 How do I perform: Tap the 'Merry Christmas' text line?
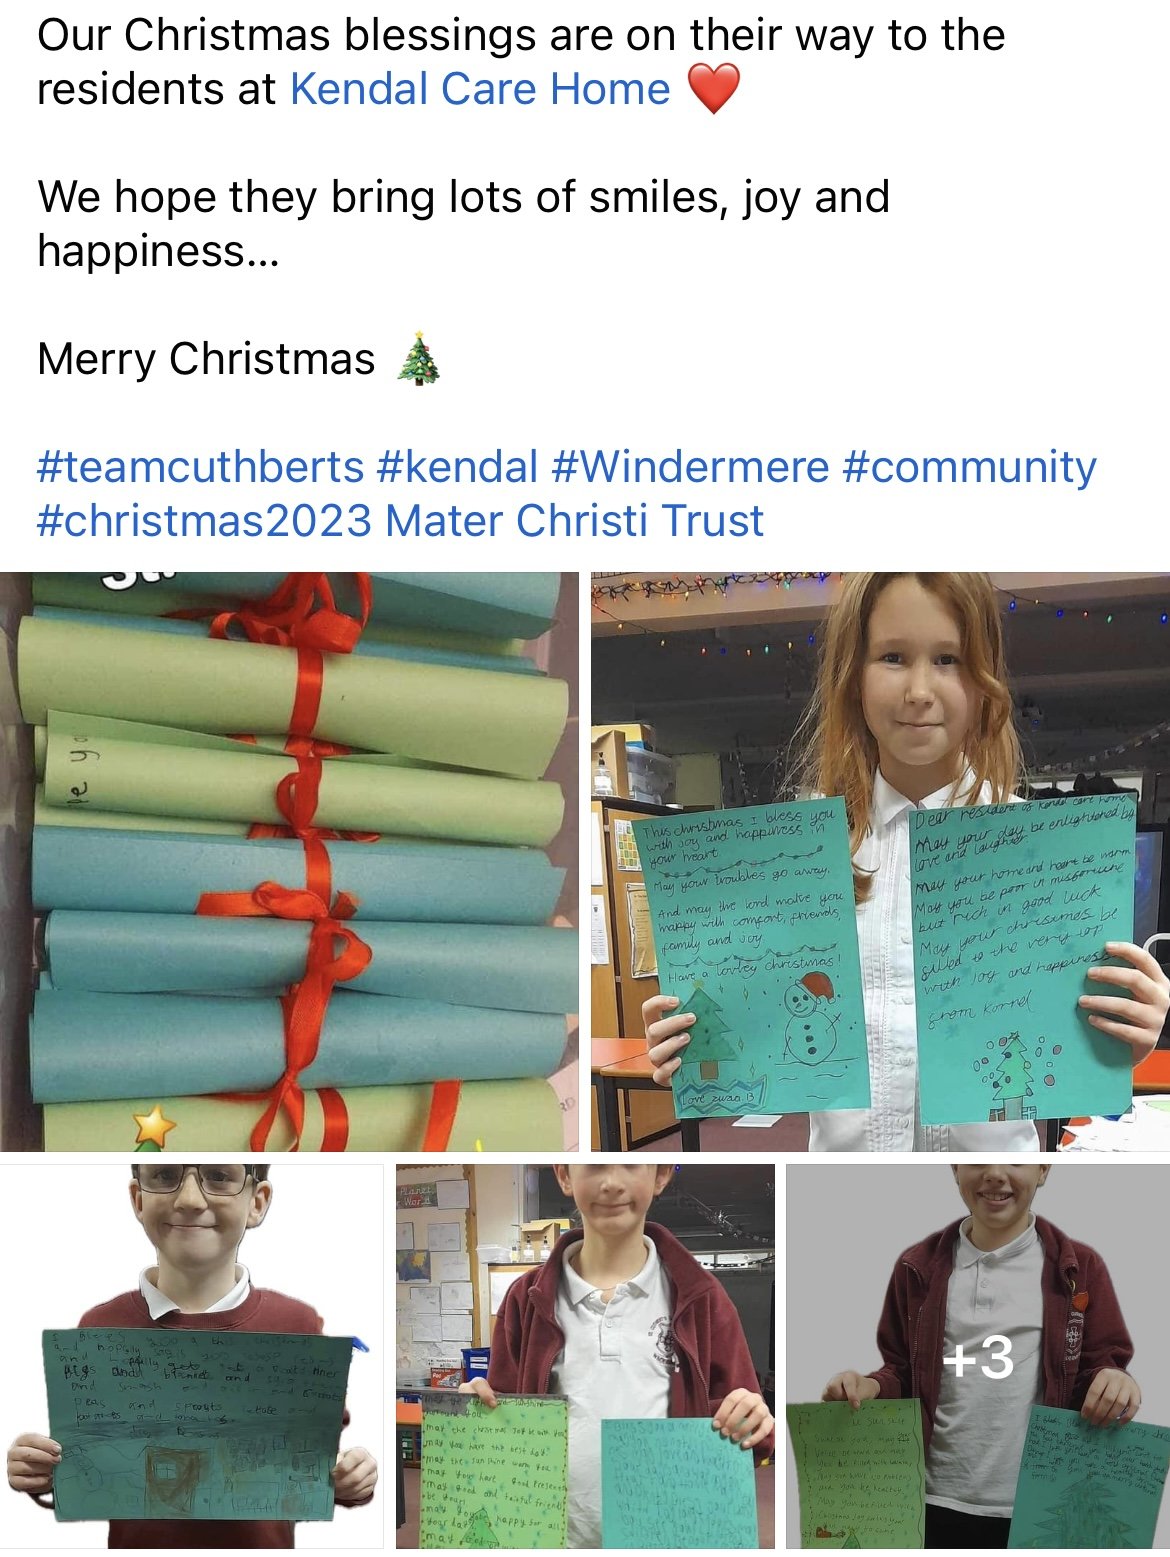[x=206, y=359]
